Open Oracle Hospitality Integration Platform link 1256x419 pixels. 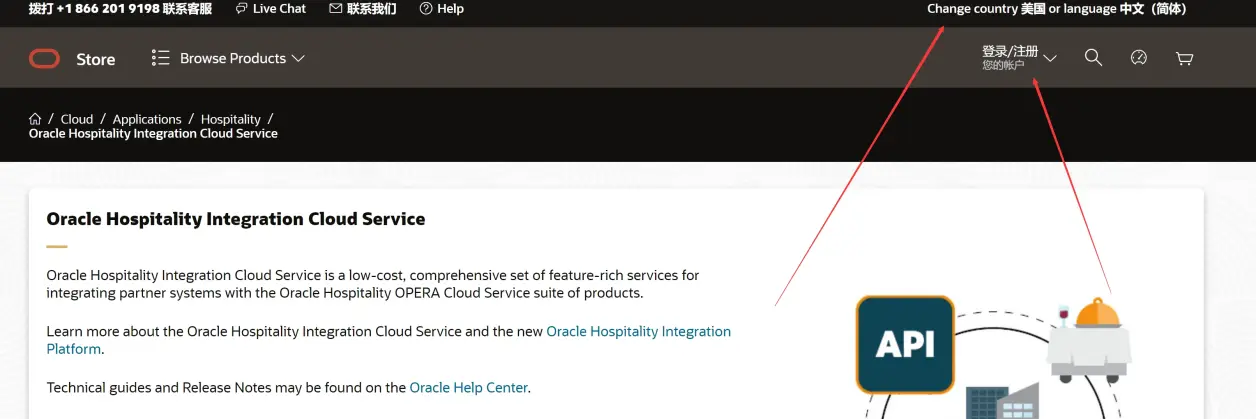[389, 340]
